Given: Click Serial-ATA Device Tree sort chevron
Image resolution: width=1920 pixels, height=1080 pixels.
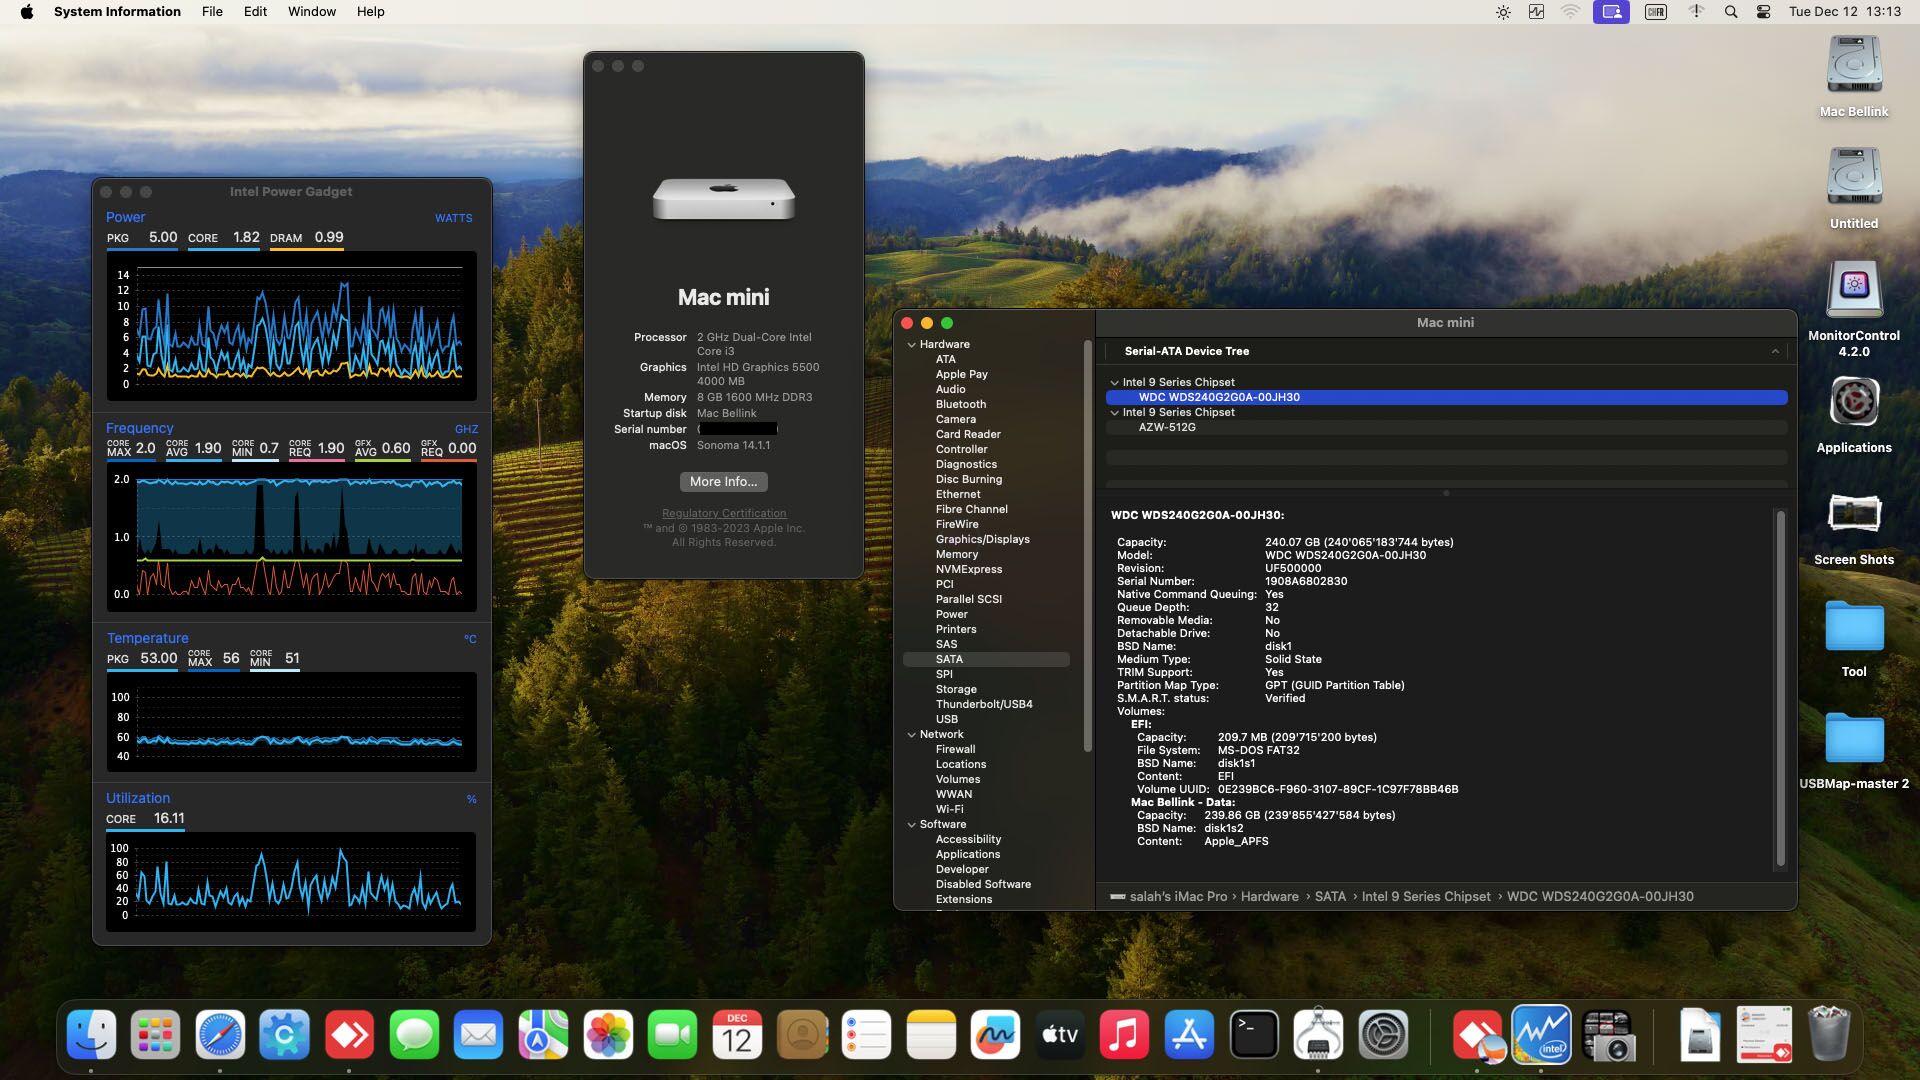Looking at the screenshot, I should click(1775, 351).
